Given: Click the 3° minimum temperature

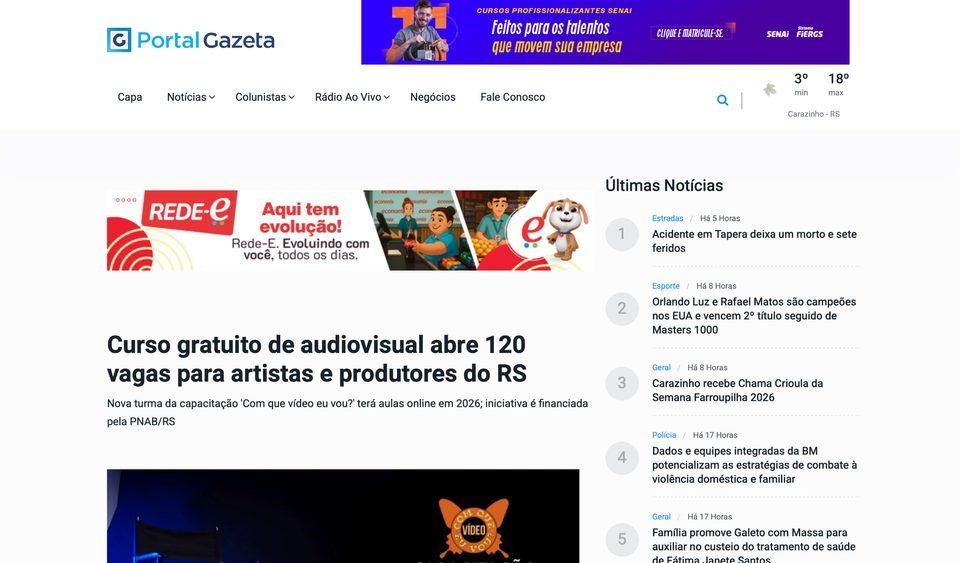Looking at the screenshot, I should [x=801, y=79].
